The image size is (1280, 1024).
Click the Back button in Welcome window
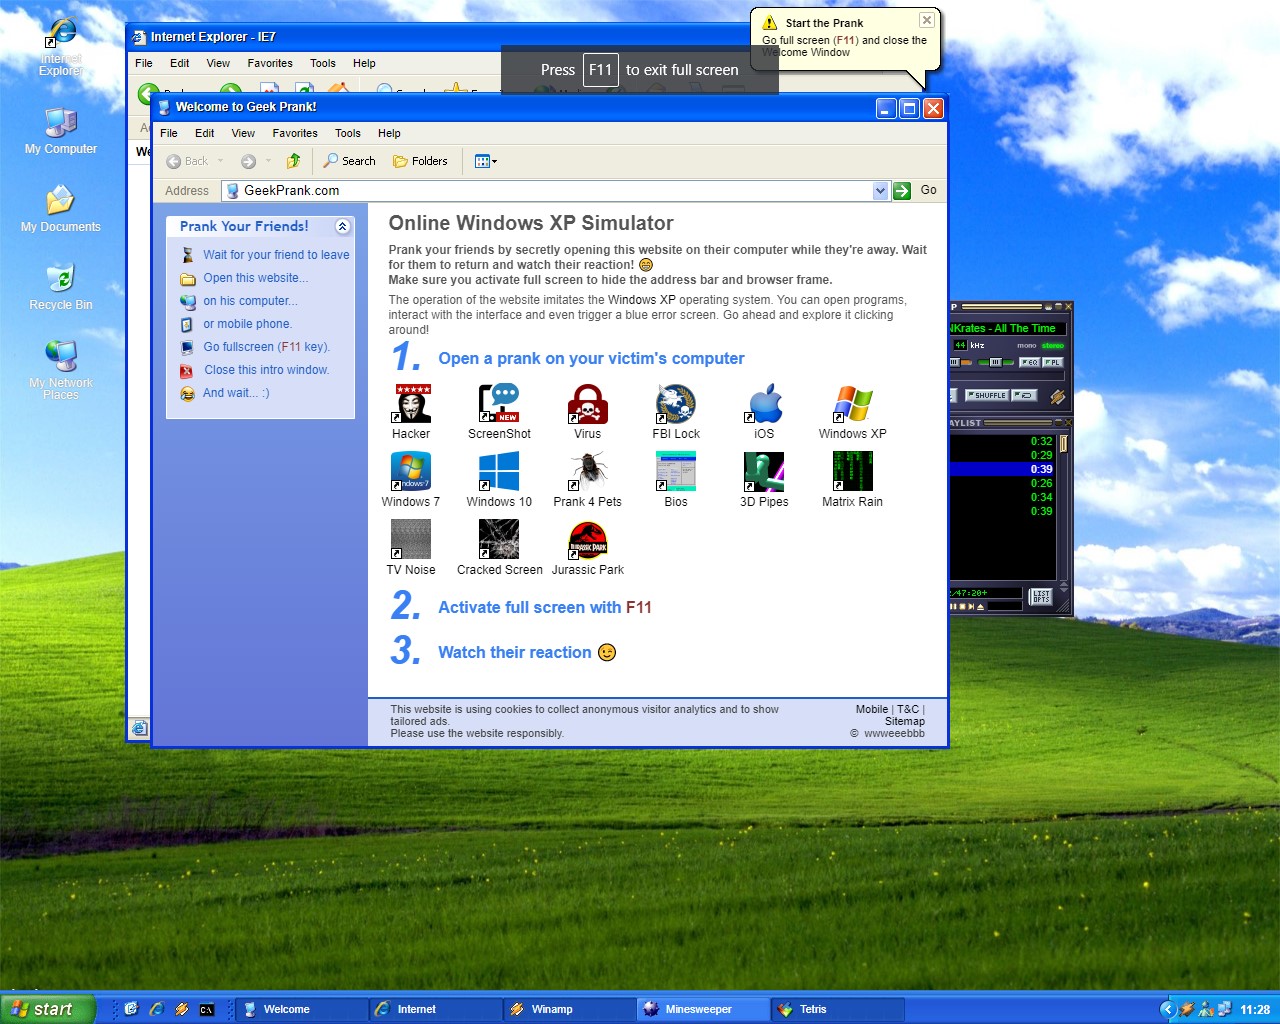coord(187,161)
